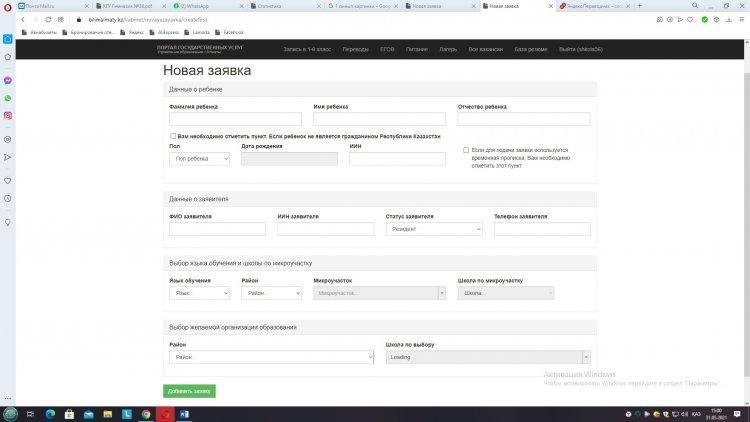Open the 'Район' dropdown for desired organization

pos(271,357)
